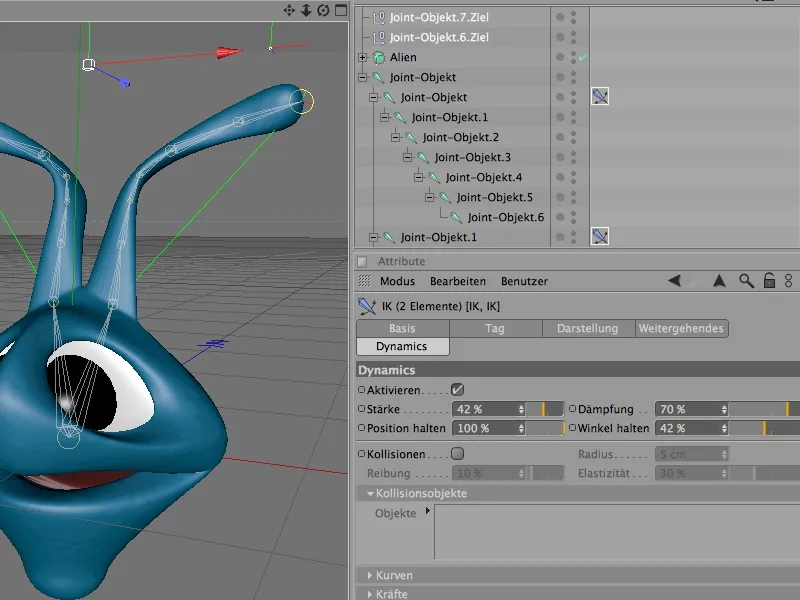The height and width of the screenshot is (600, 800).
Task: Select the Dynamics tab
Action: [x=403, y=346]
